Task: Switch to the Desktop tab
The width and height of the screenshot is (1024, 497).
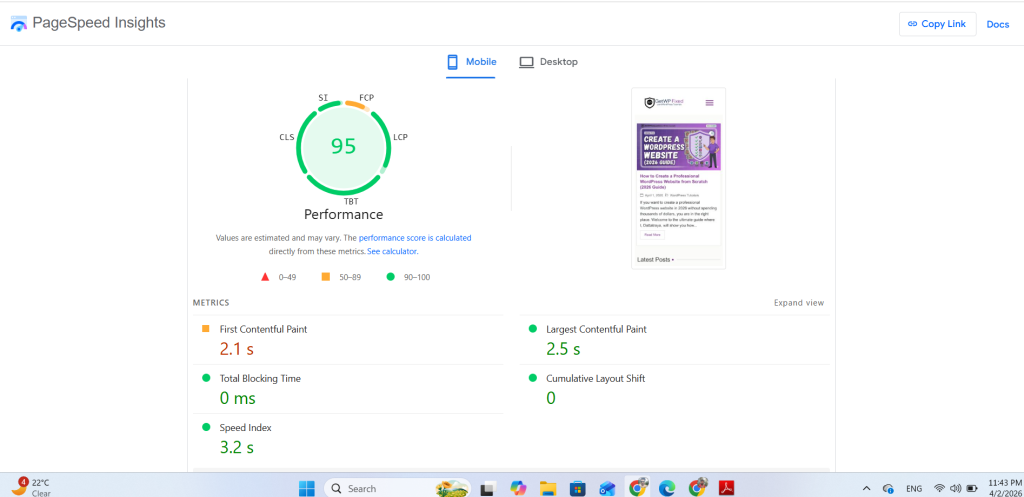Action: click(x=548, y=62)
